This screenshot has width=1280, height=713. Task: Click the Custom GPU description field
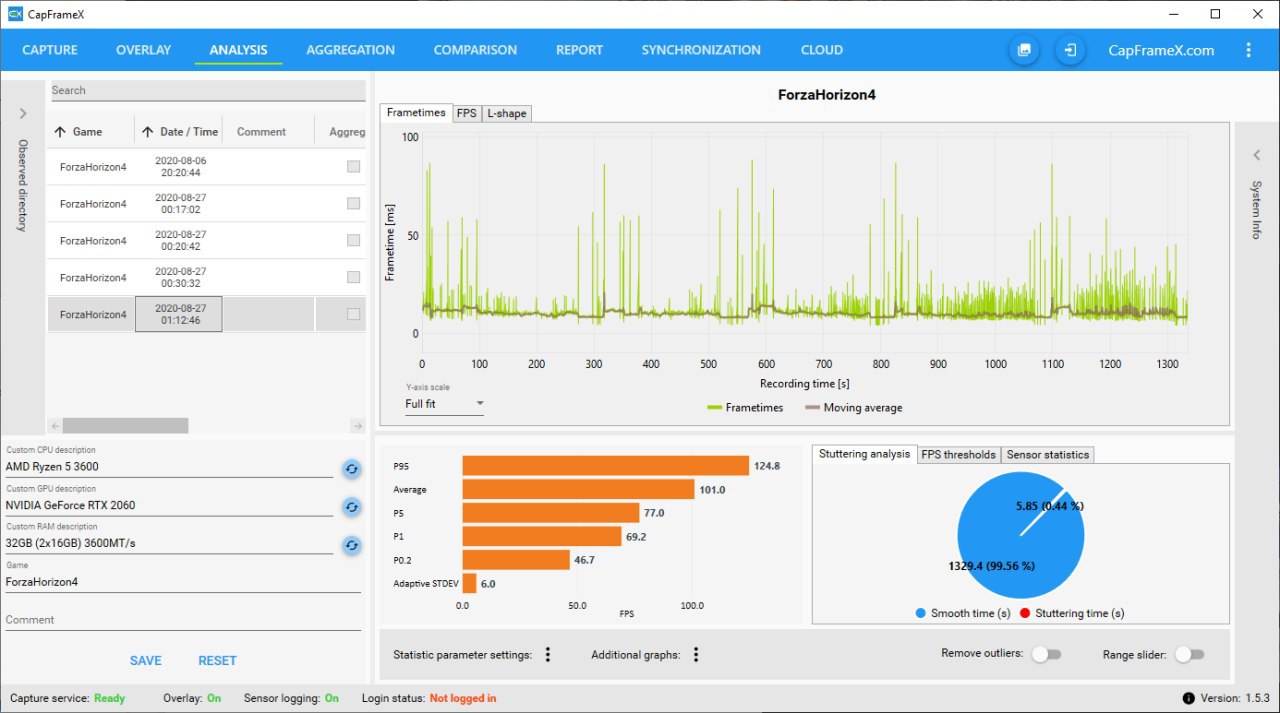(169, 506)
